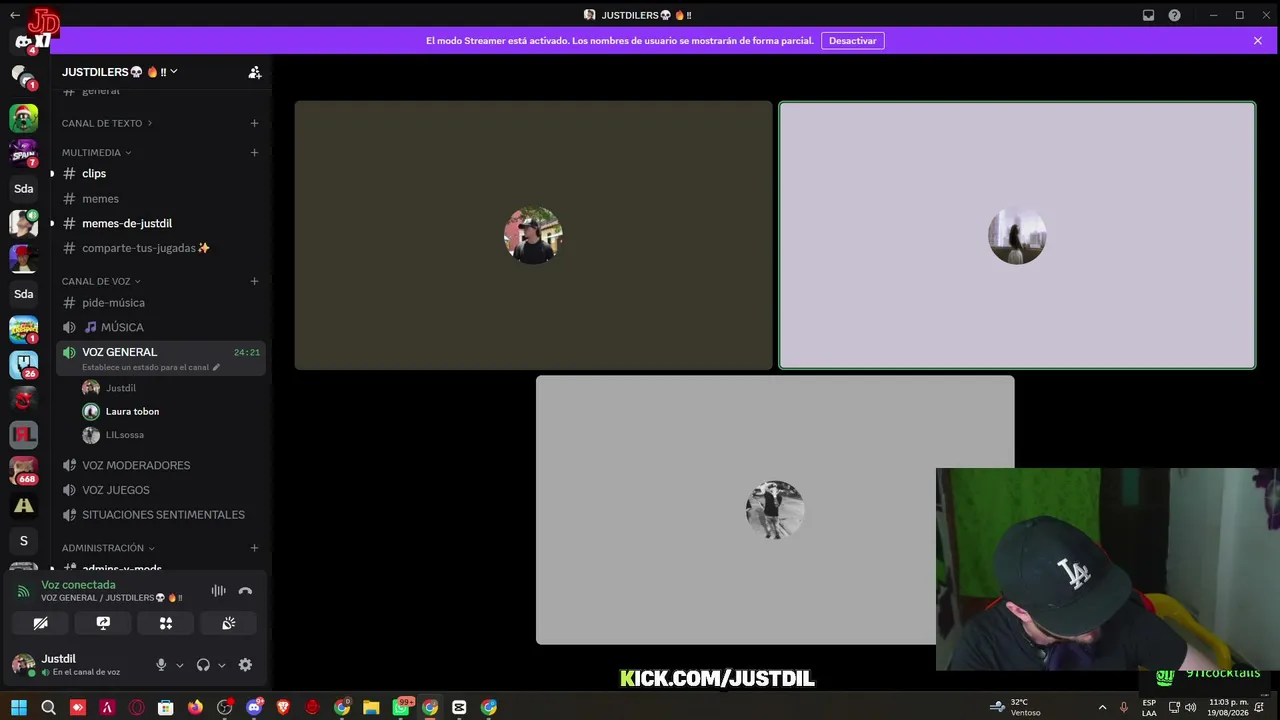Open the Windows Start menu
This screenshot has width=1280, height=720.
(19, 707)
